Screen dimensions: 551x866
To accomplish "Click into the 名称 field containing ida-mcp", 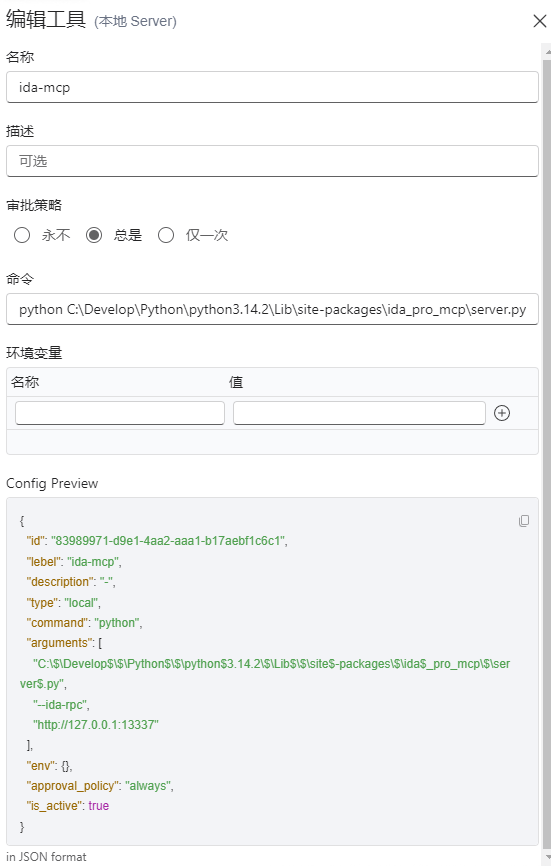I will (x=272, y=87).
